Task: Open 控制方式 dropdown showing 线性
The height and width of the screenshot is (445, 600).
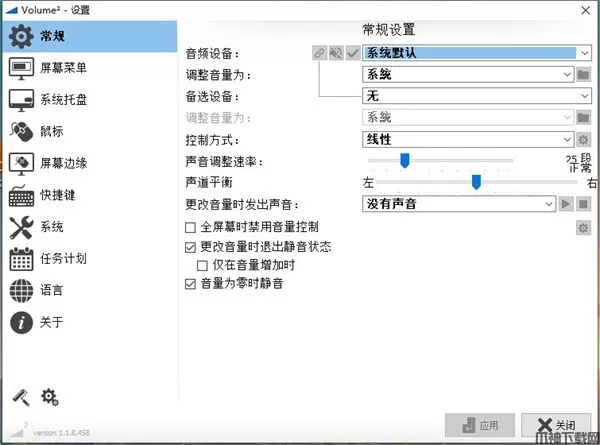Action: pyautogui.click(x=468, y=140)
